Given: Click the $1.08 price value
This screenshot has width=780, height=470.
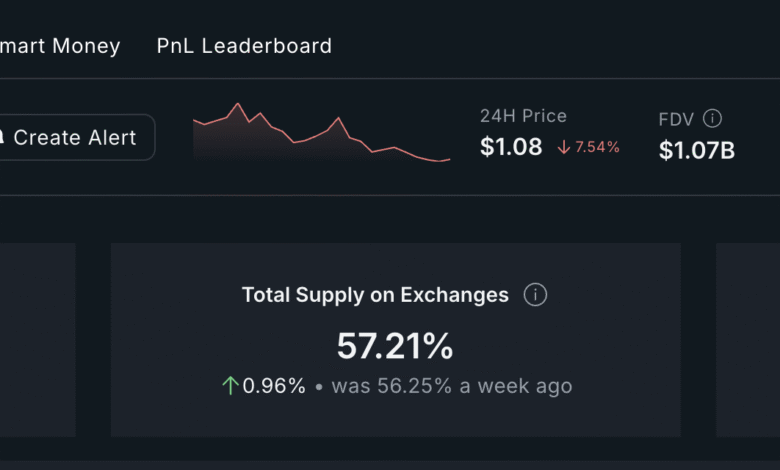Looking at the screenshot, I should pyautogui.click(x=511, y=147).
